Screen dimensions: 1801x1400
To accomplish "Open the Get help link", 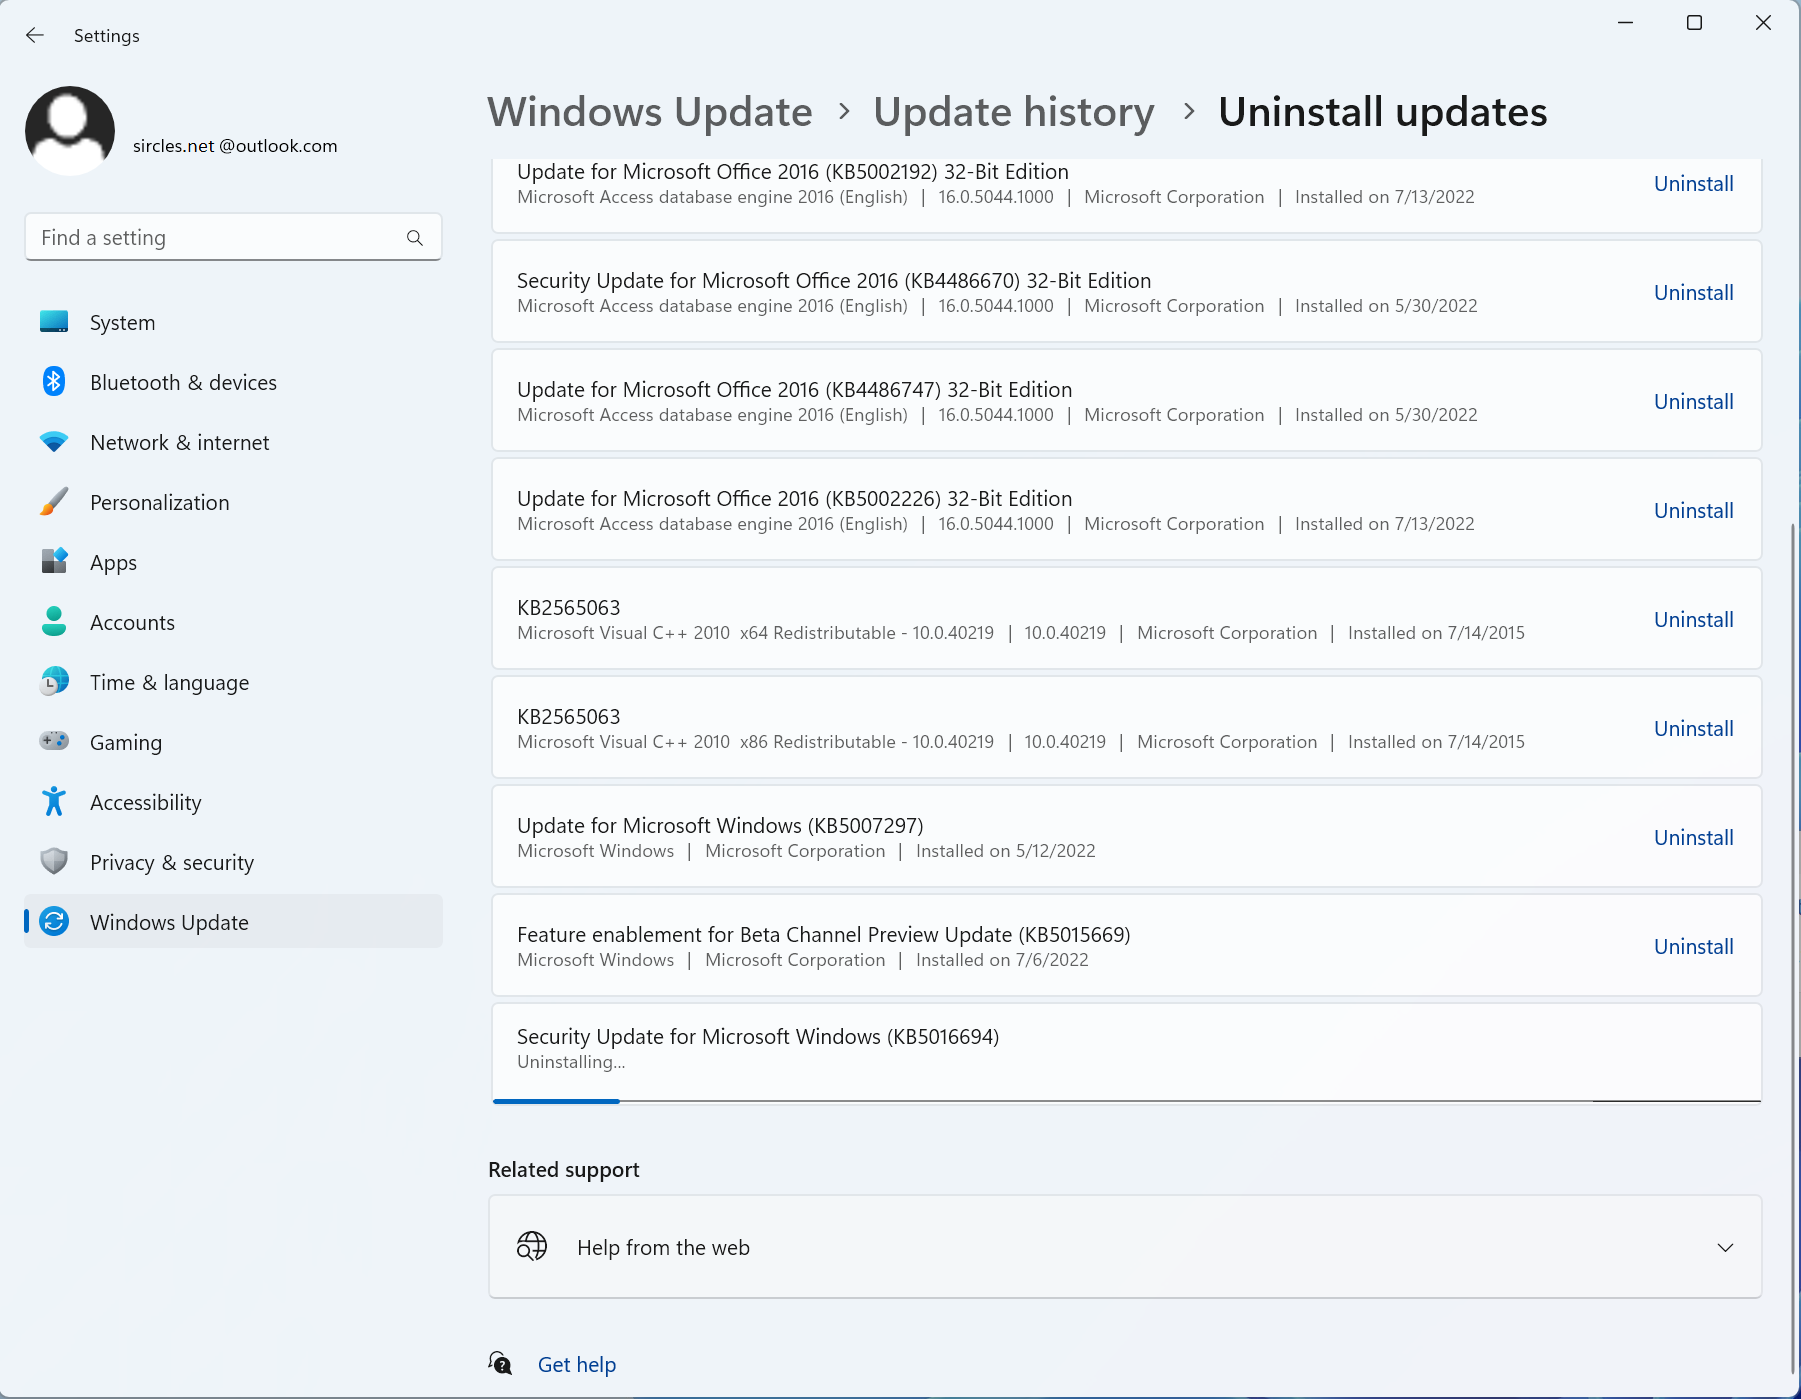I will click(x=577, y=1365).
